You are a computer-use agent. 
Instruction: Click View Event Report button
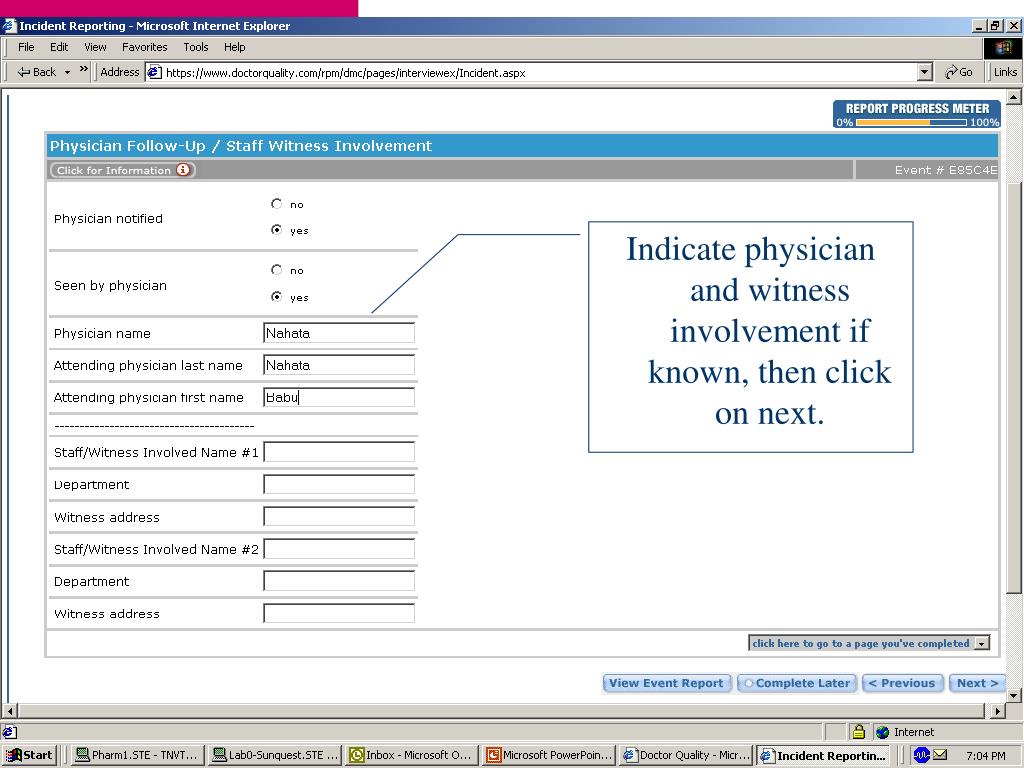click(666, 683)
